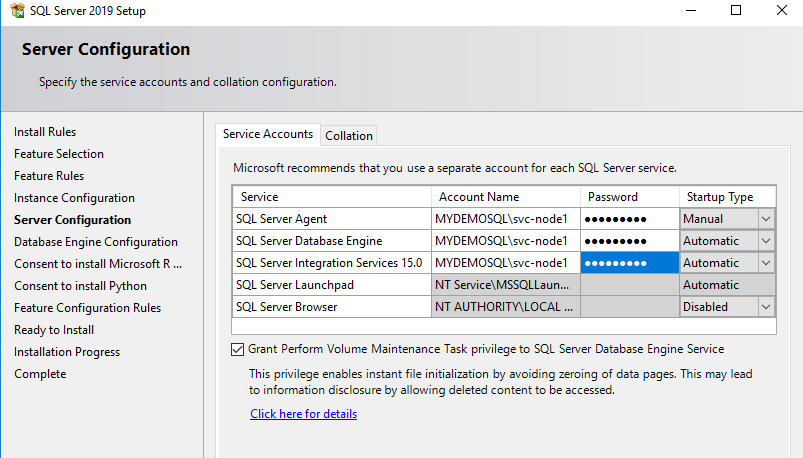Open Integration Services startup type dropdown
The height and width of the screenshot is (458, 803).
coord(766,263)
